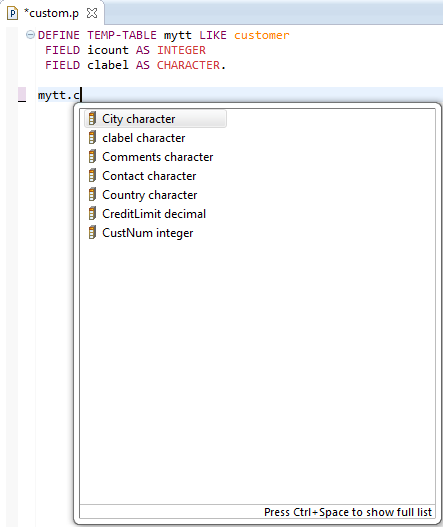This screenshot has height=527, width=443.
Task: Click the 'Press Ctrl+Space to show full list' hint
Action: [x=348, y=512]
